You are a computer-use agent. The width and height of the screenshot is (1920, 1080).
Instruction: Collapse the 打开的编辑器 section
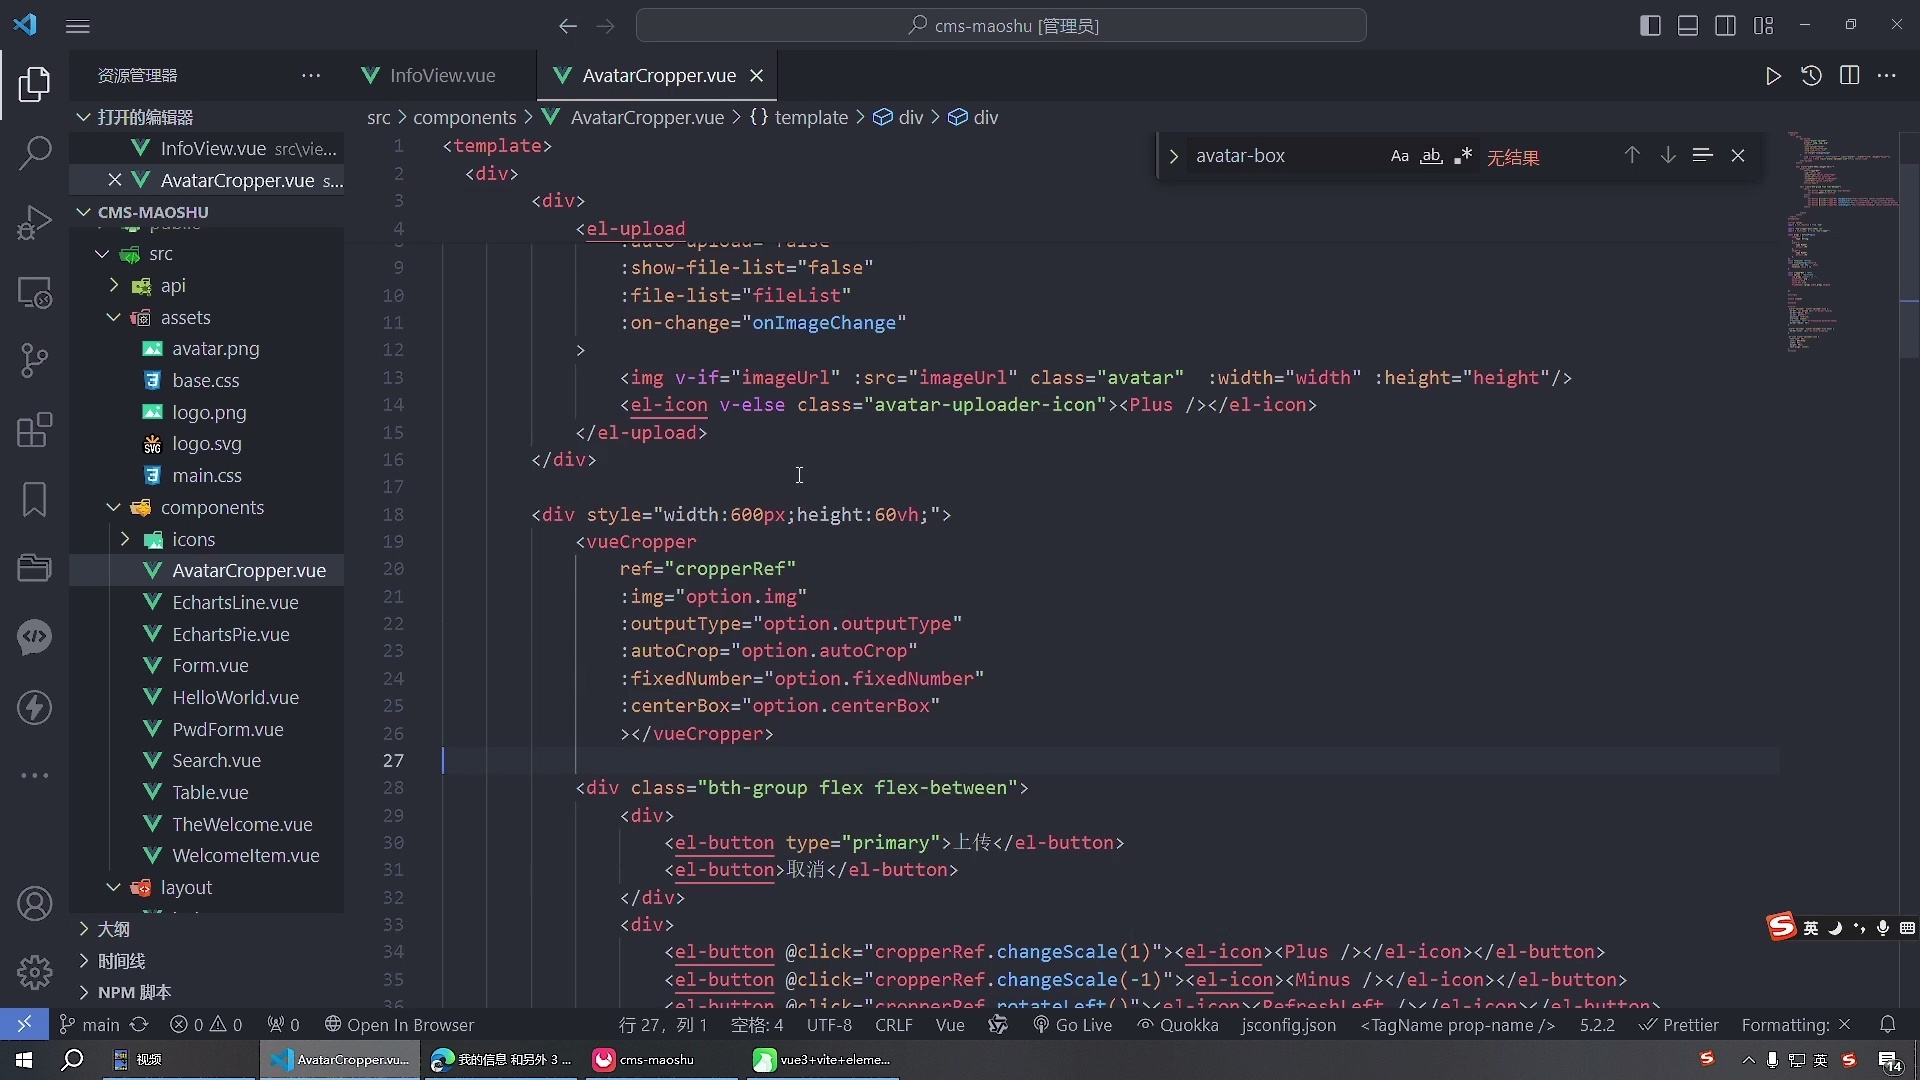(x=84, y=117)
